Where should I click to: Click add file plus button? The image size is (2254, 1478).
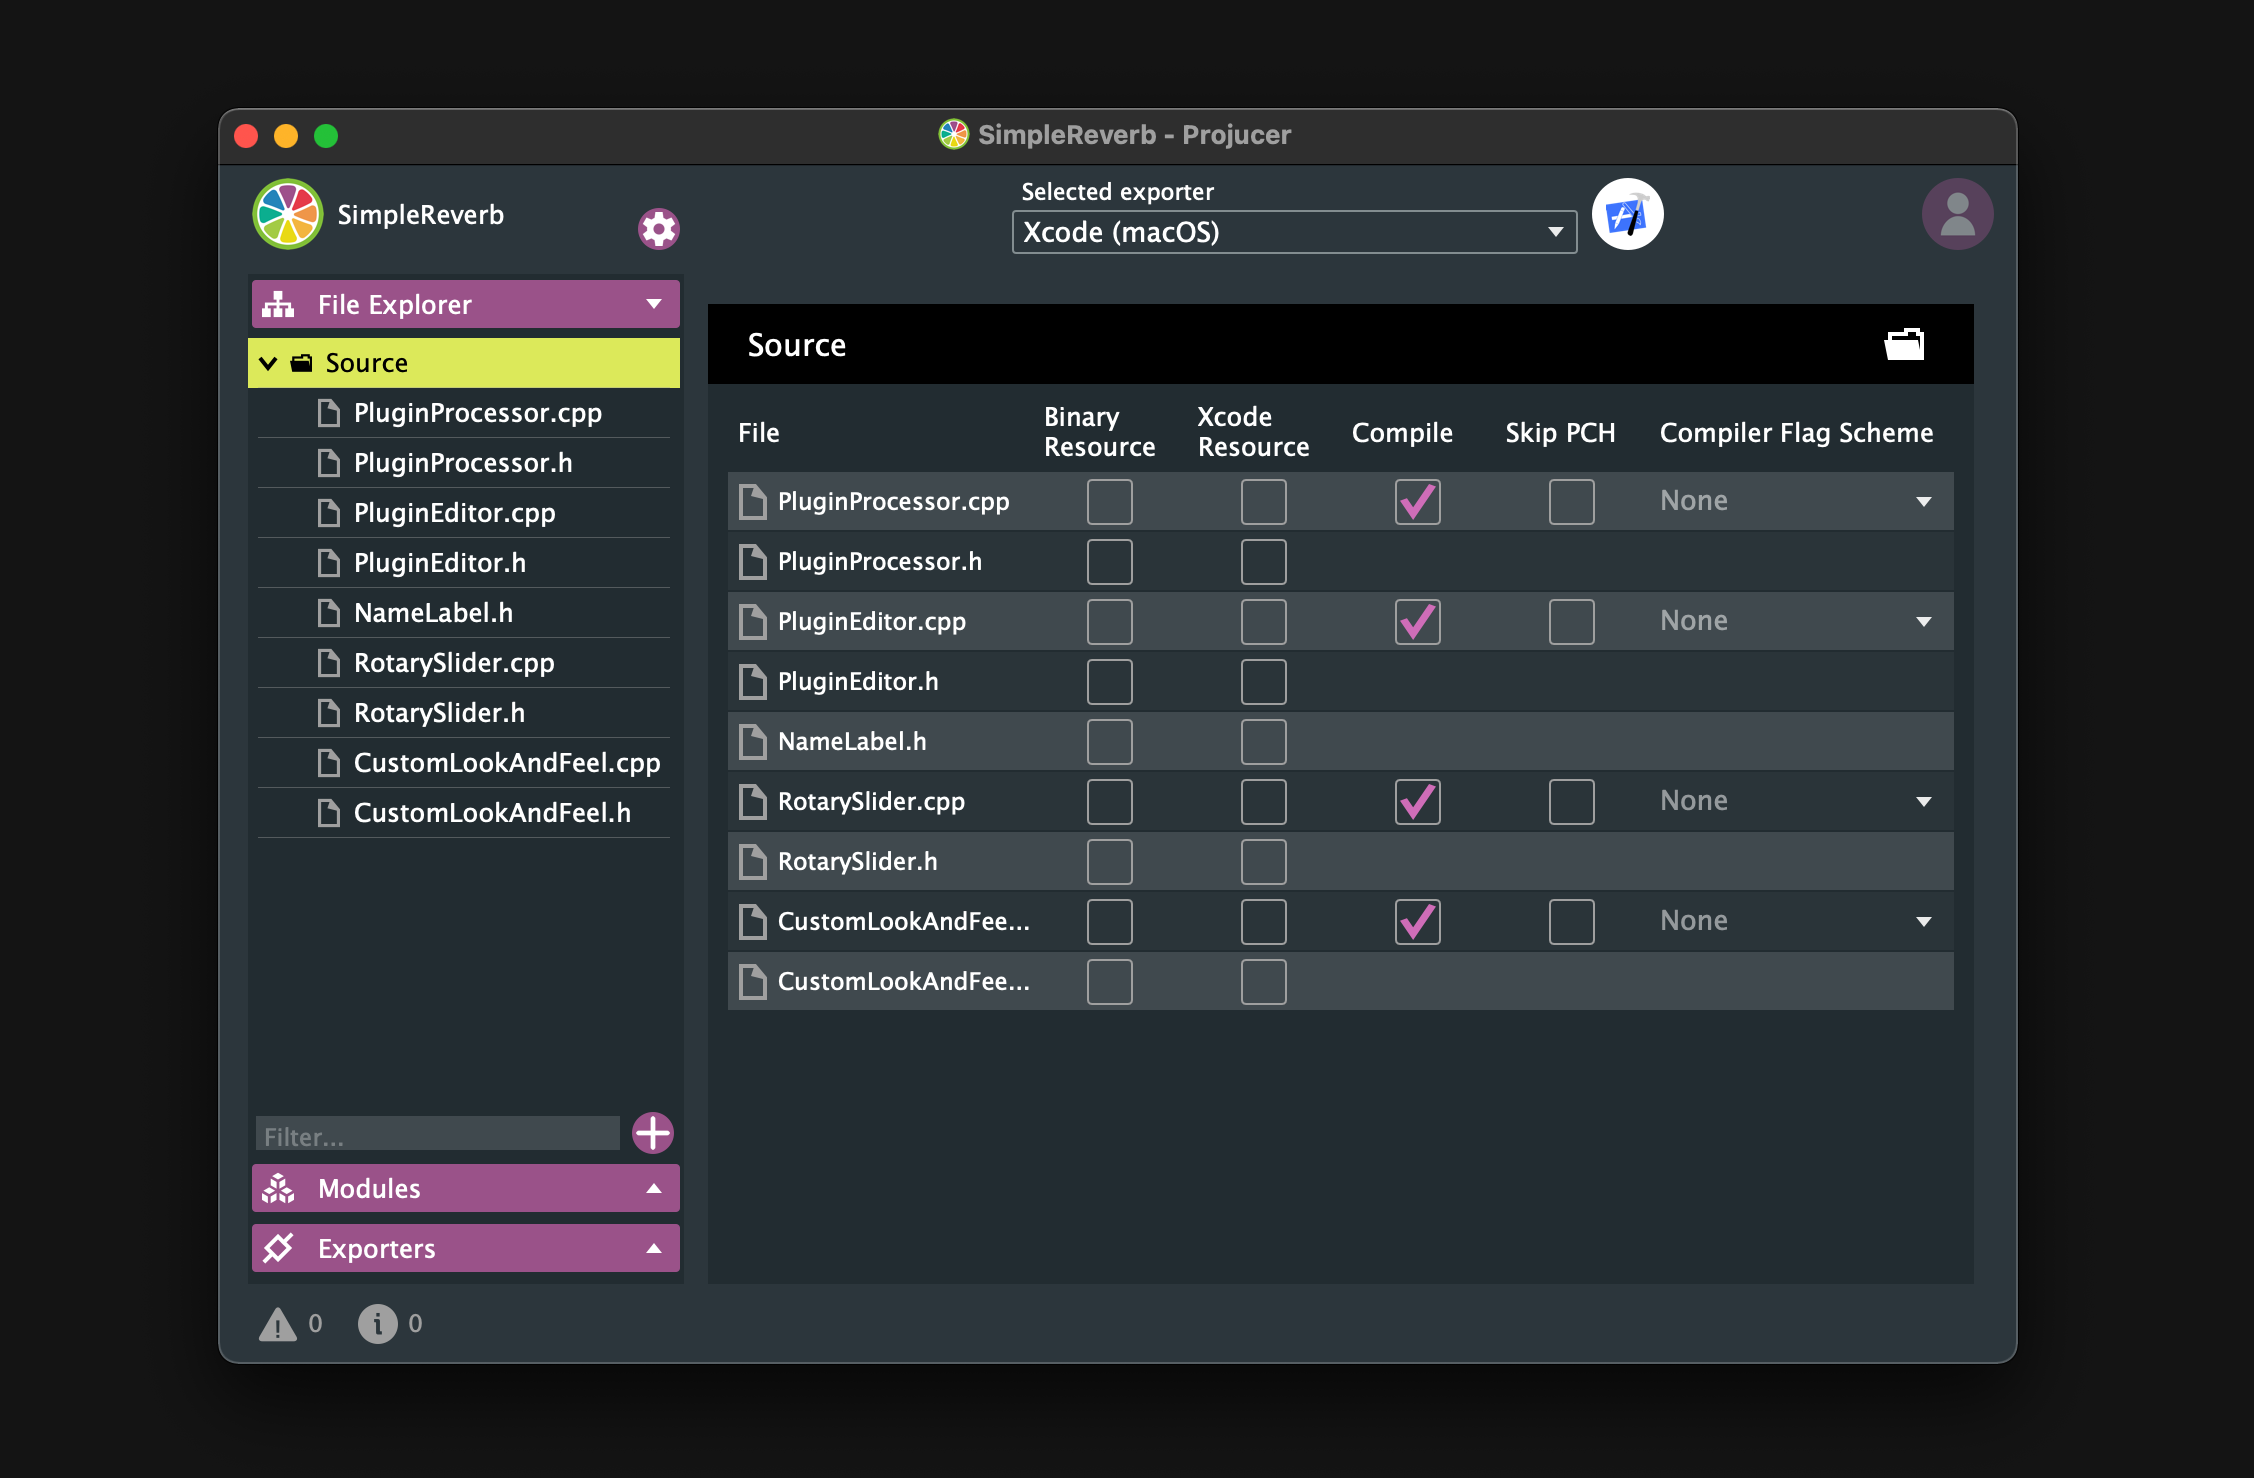(653, 1133)
